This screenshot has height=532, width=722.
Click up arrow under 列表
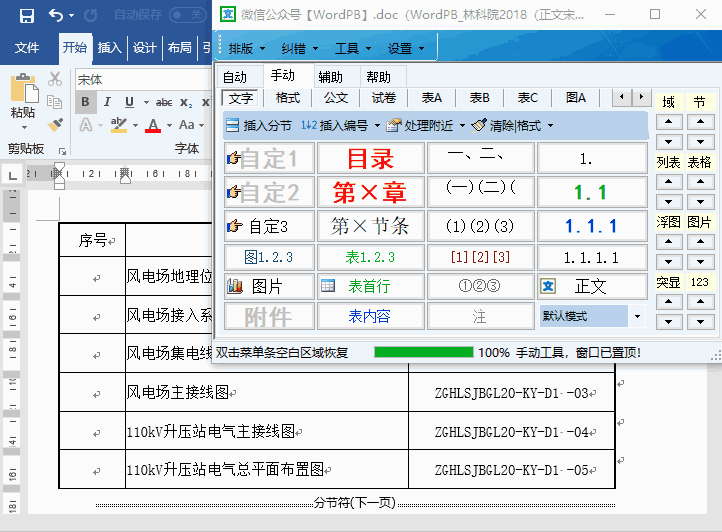[x=669, y=182]
